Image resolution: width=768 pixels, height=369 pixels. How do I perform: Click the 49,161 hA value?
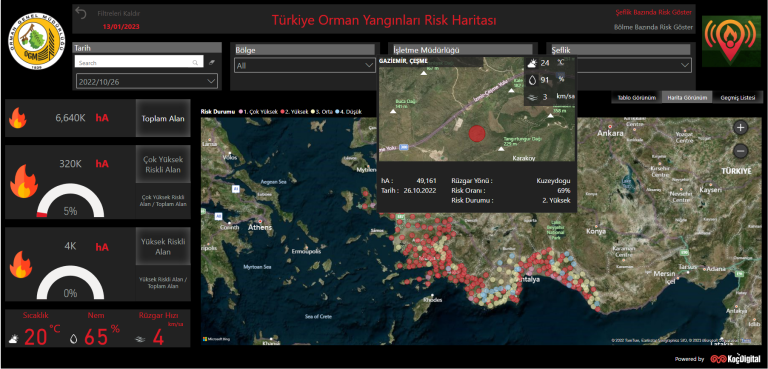point(427,180)
